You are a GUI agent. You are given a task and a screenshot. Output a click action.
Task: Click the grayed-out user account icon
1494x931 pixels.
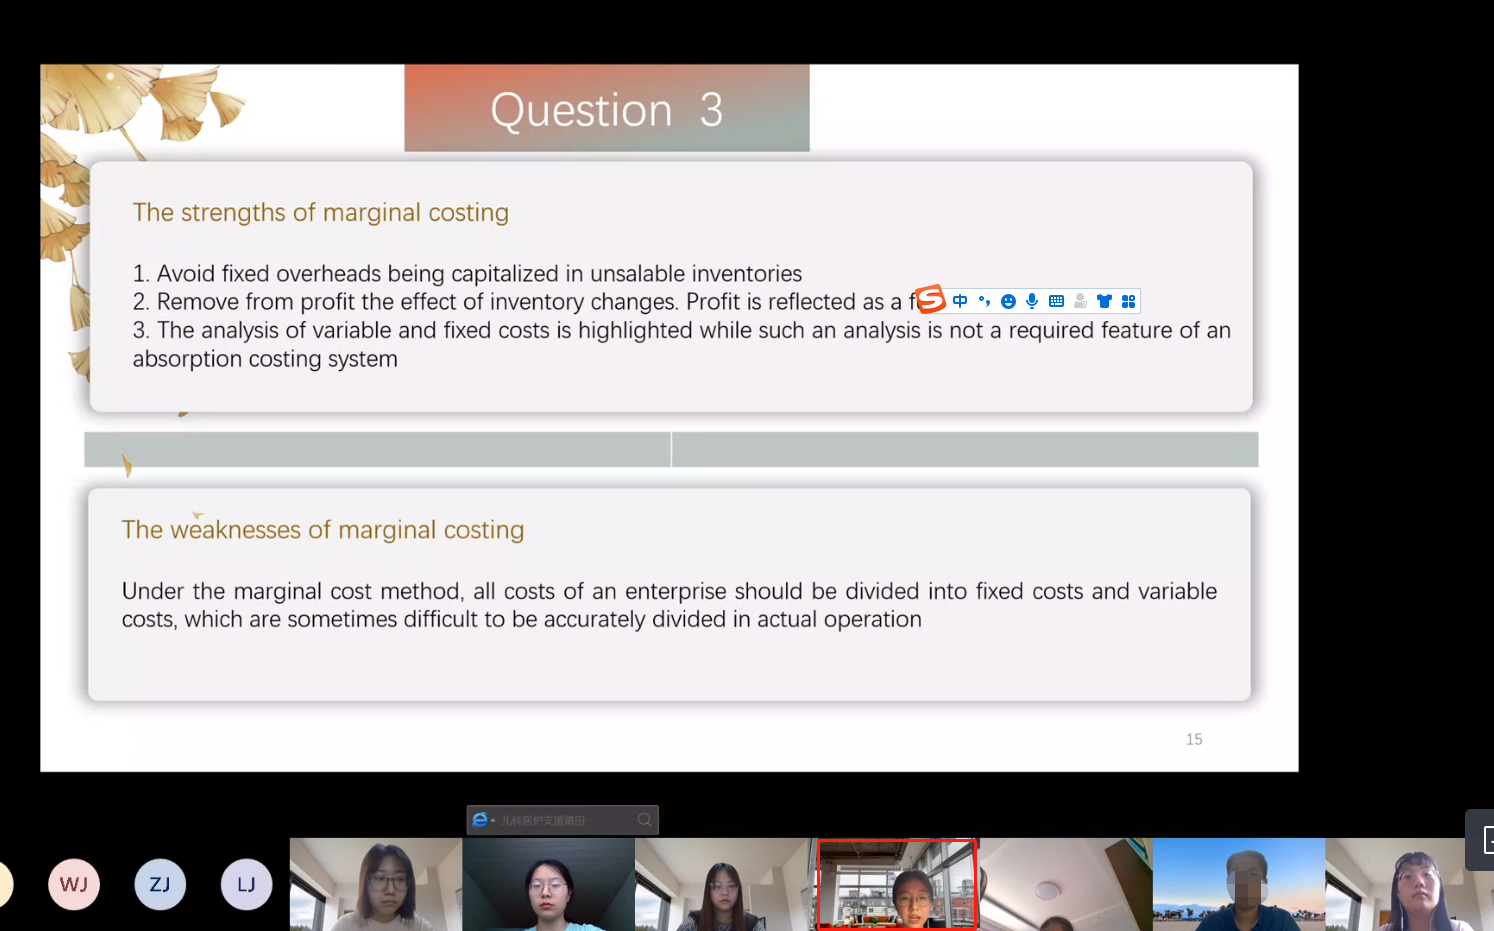coord(1080,301)
